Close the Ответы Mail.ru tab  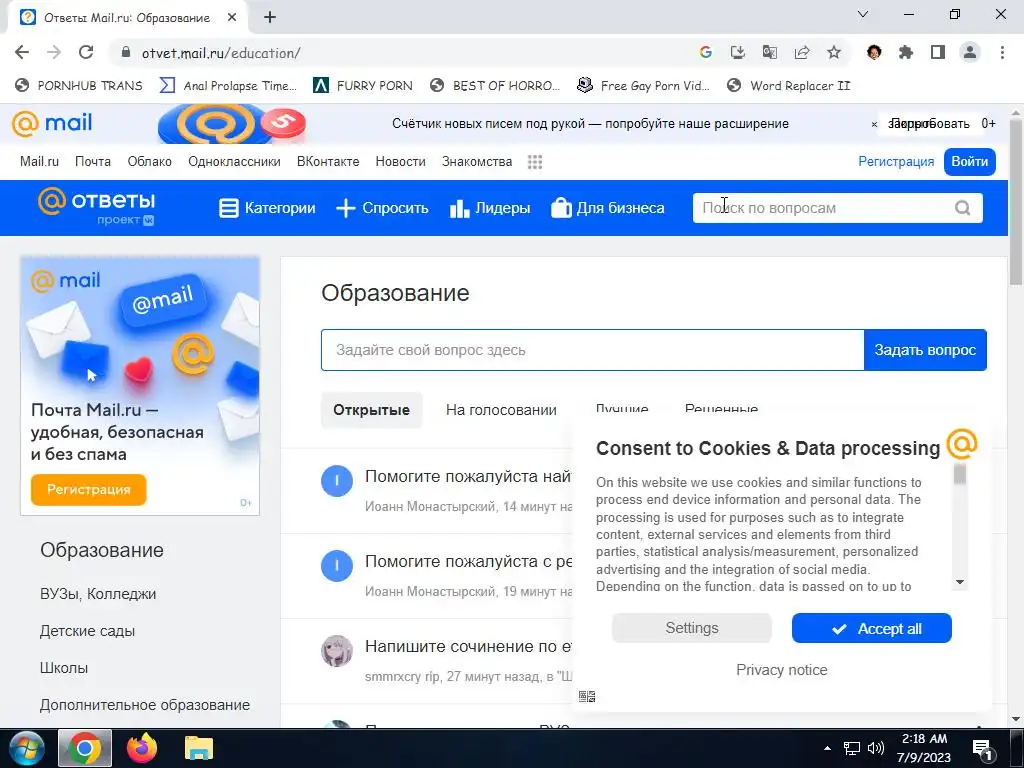(x=232, y=17)
